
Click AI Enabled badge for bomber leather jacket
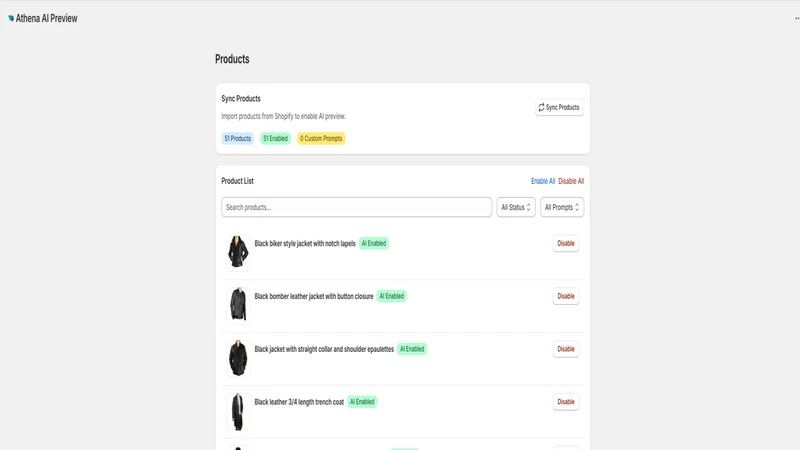391,296
